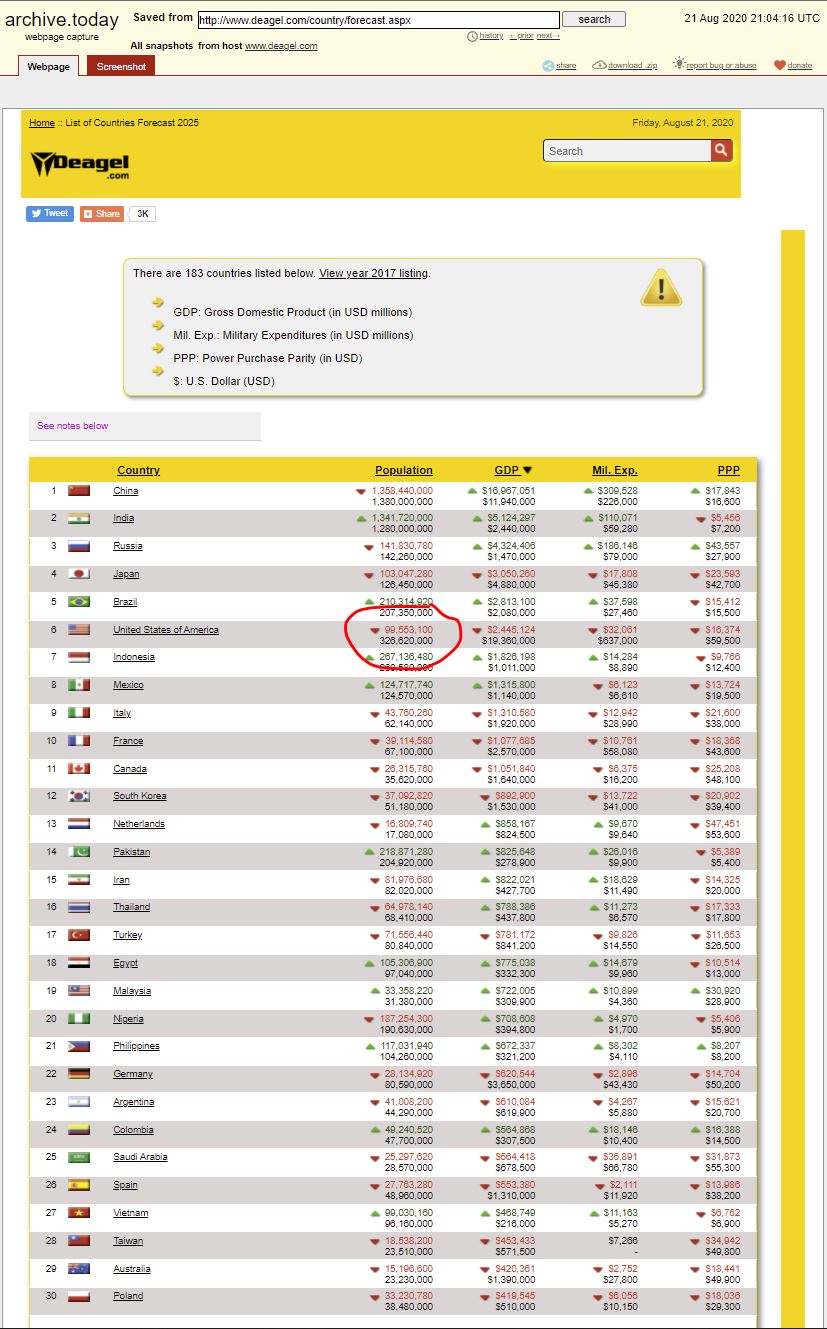Click the Germany flag icon
The width and height of the screenshot is (827, 1329).
(x=79, y=1074)
